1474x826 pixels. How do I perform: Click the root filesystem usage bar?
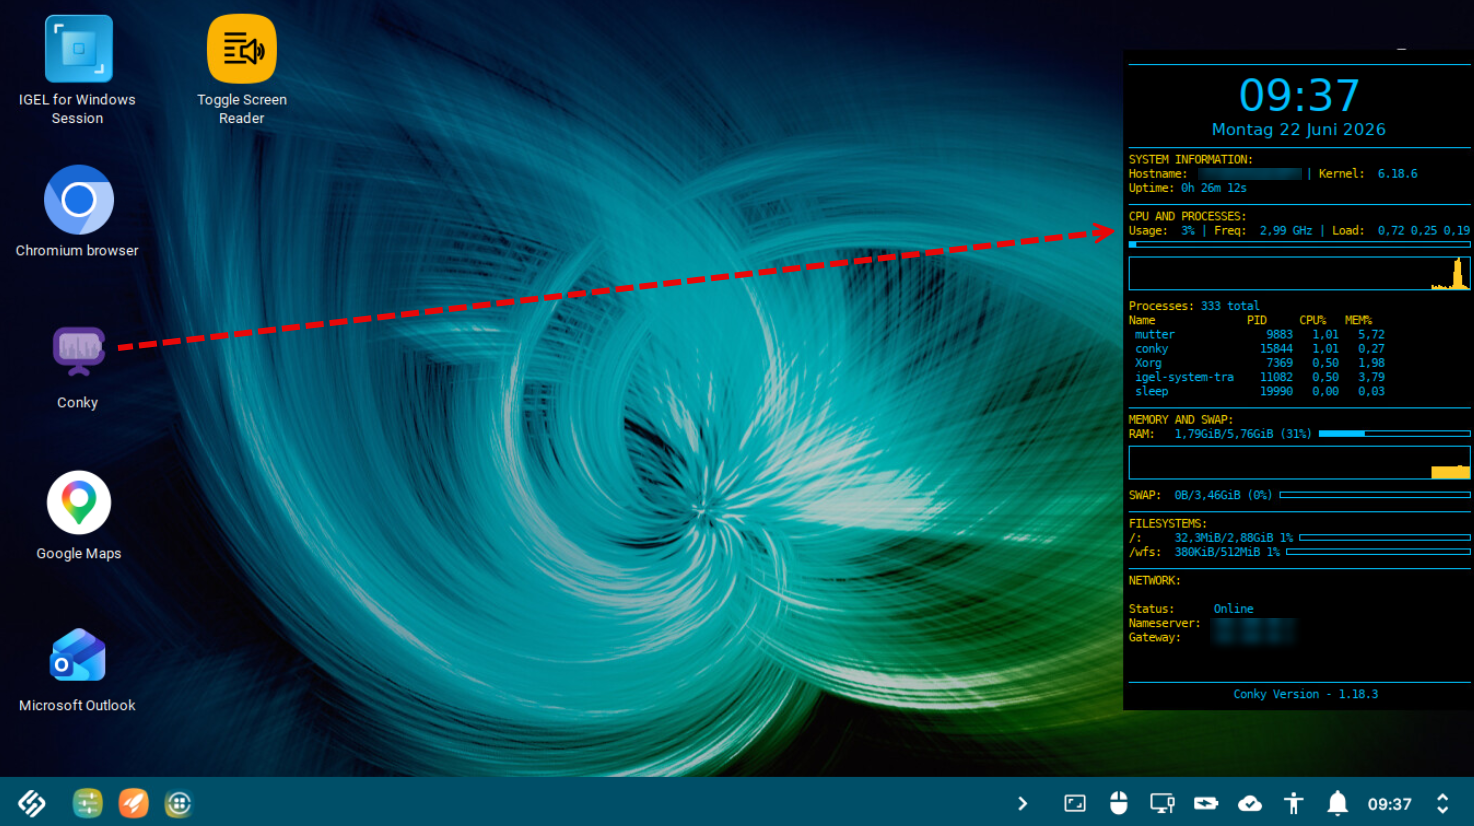pyautogui.click(x=1384, y=538)
